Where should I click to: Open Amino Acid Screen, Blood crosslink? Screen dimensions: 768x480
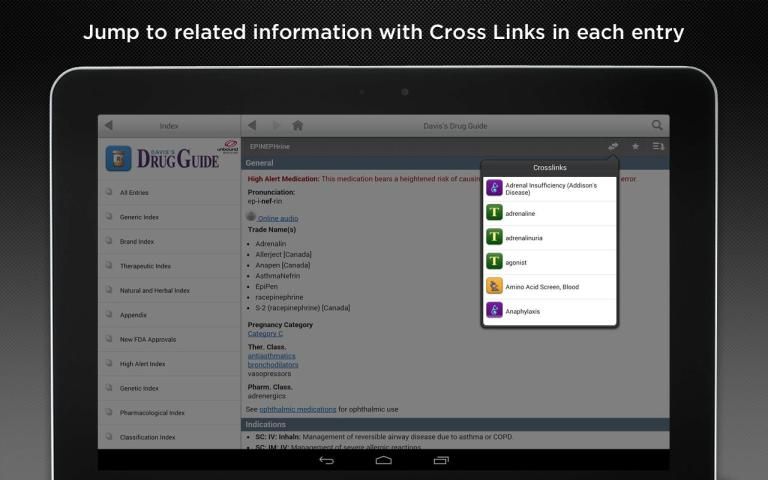[x=549, y=286]
